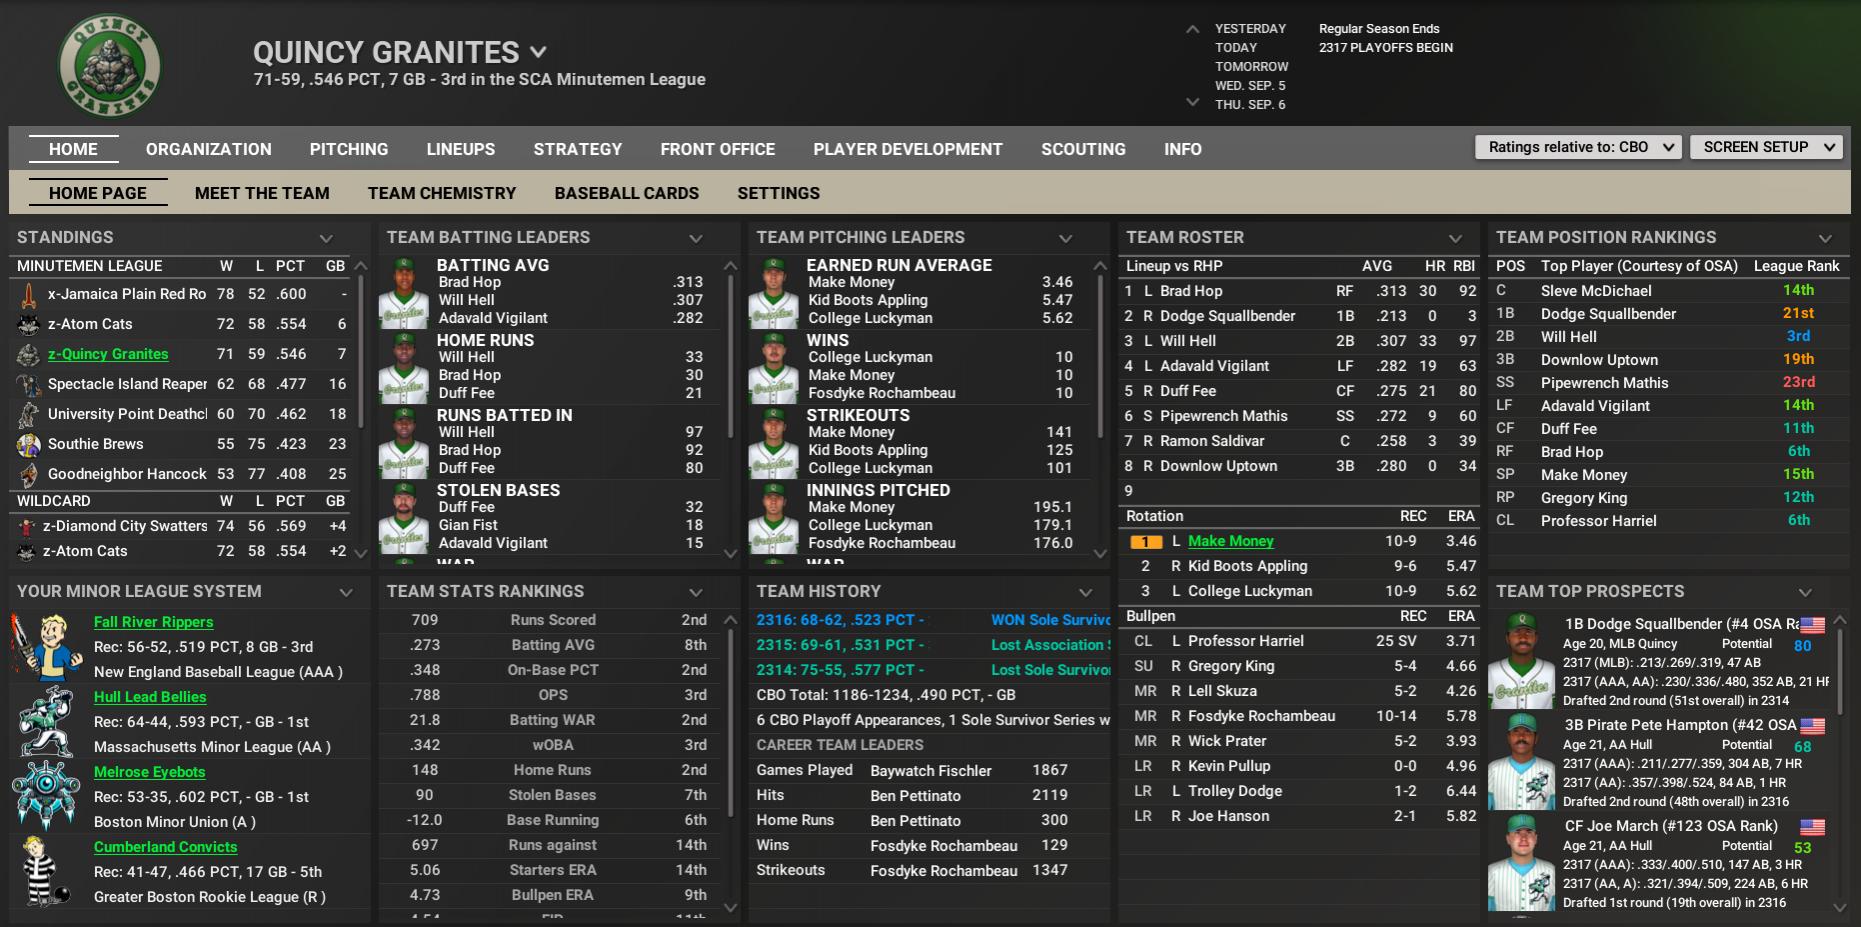Viewport: 1861px width, 927px height.
Task: Click the Hull Lead Bellies logo icon
Action: pos(46,721)
